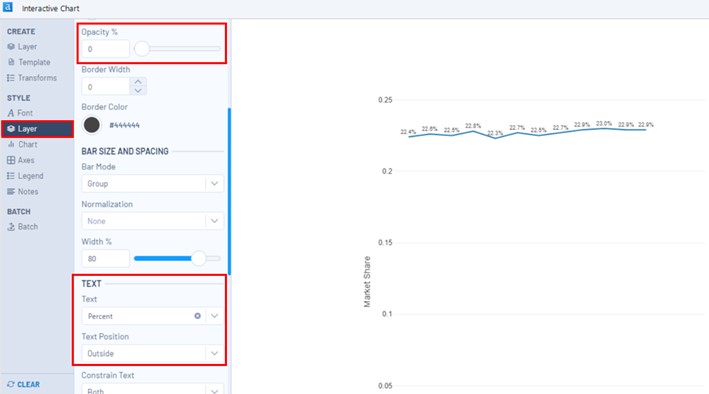The width and height of the screenshot is (709, 394).
Task: Expand the Text Percent dropdown arrow
Action: (214, 316)
